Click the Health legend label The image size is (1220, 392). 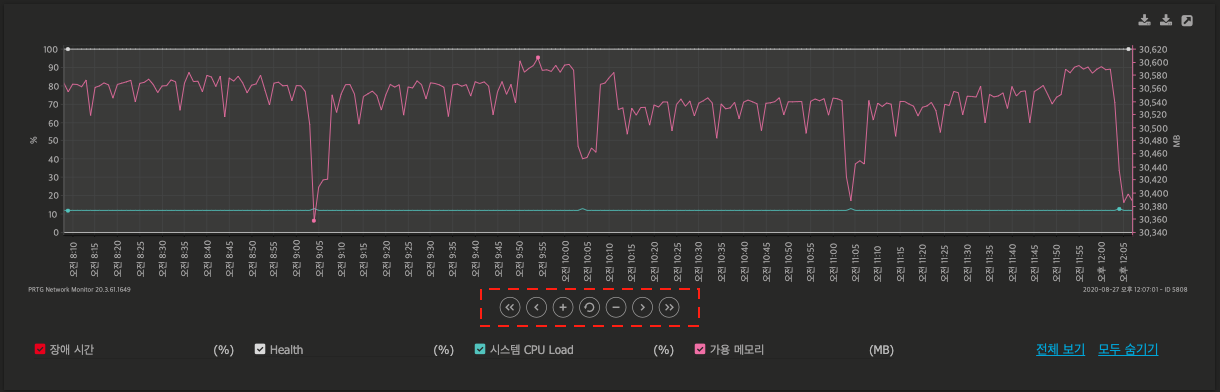click(286, 350)
